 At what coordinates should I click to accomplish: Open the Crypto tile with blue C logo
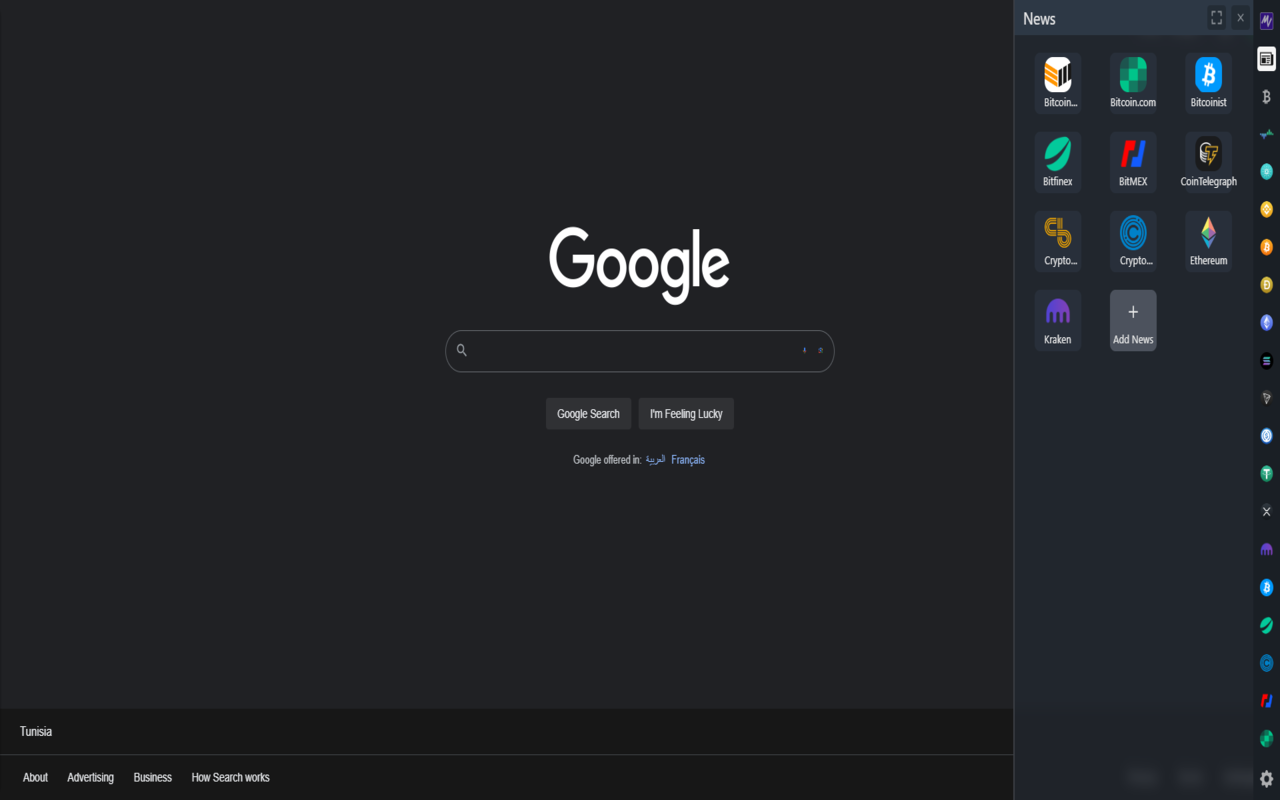point(1133,241)
